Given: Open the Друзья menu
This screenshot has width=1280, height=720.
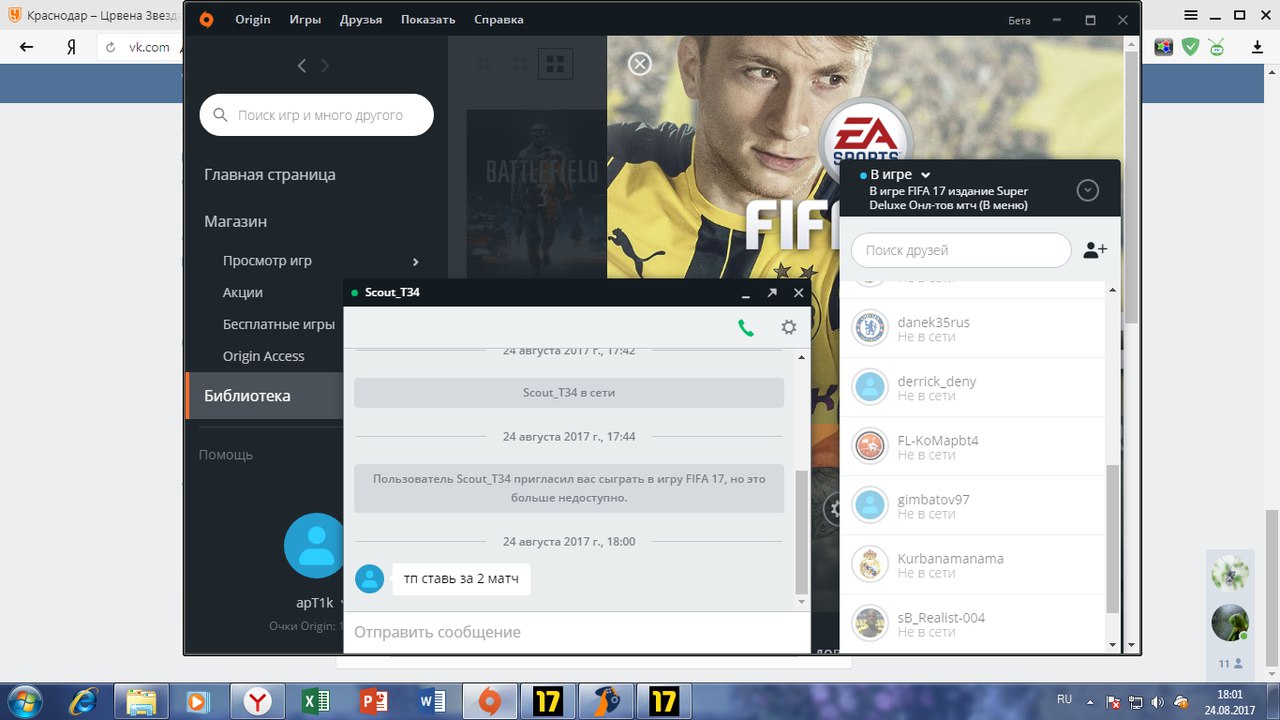Looking at the screenshot, I should [361, 19].
